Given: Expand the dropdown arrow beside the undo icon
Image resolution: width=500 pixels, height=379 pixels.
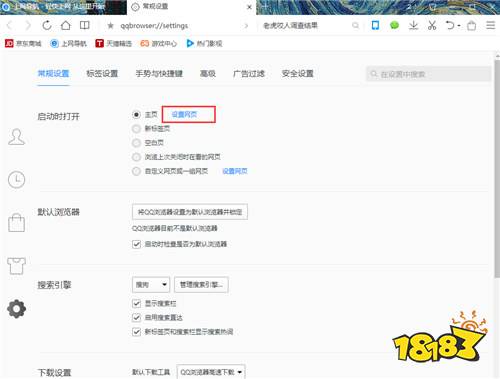Looking at the screenshot, I should (459, 26).
